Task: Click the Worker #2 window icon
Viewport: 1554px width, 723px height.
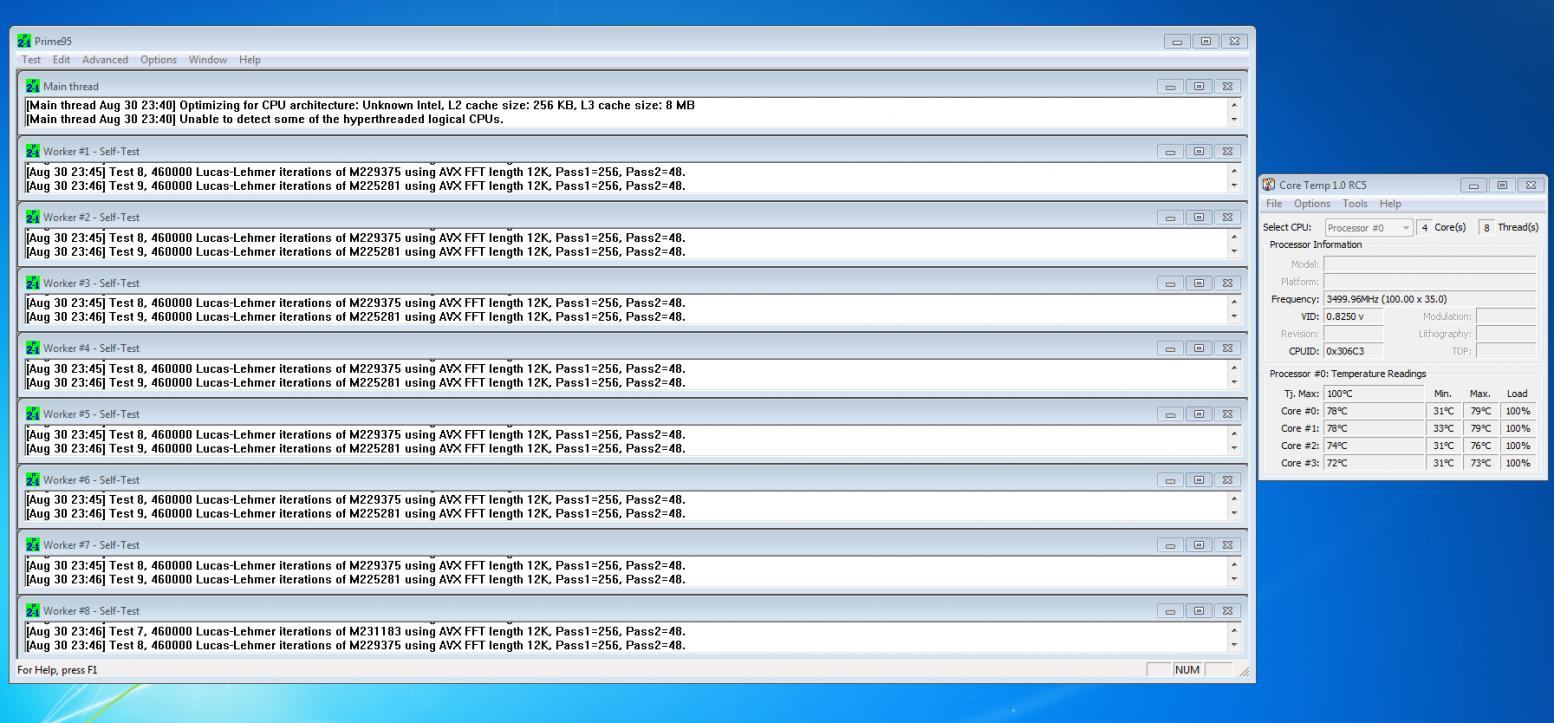Action: point(33,217)
